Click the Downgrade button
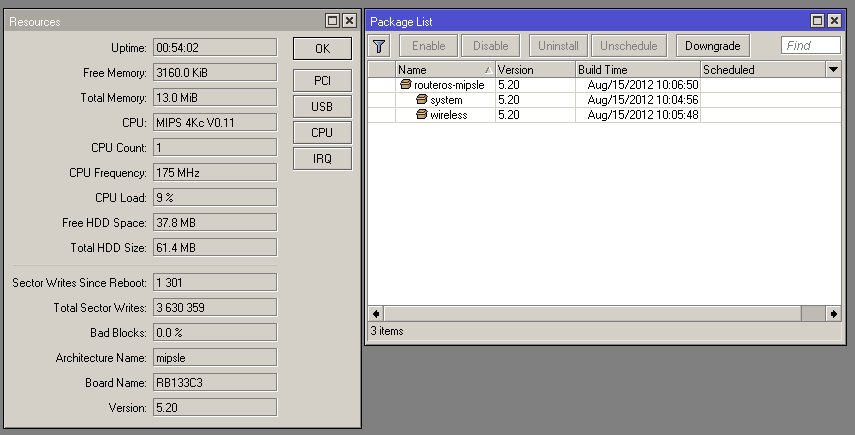The height and width of the screenshot is (435, 855). tap(713, 46)
